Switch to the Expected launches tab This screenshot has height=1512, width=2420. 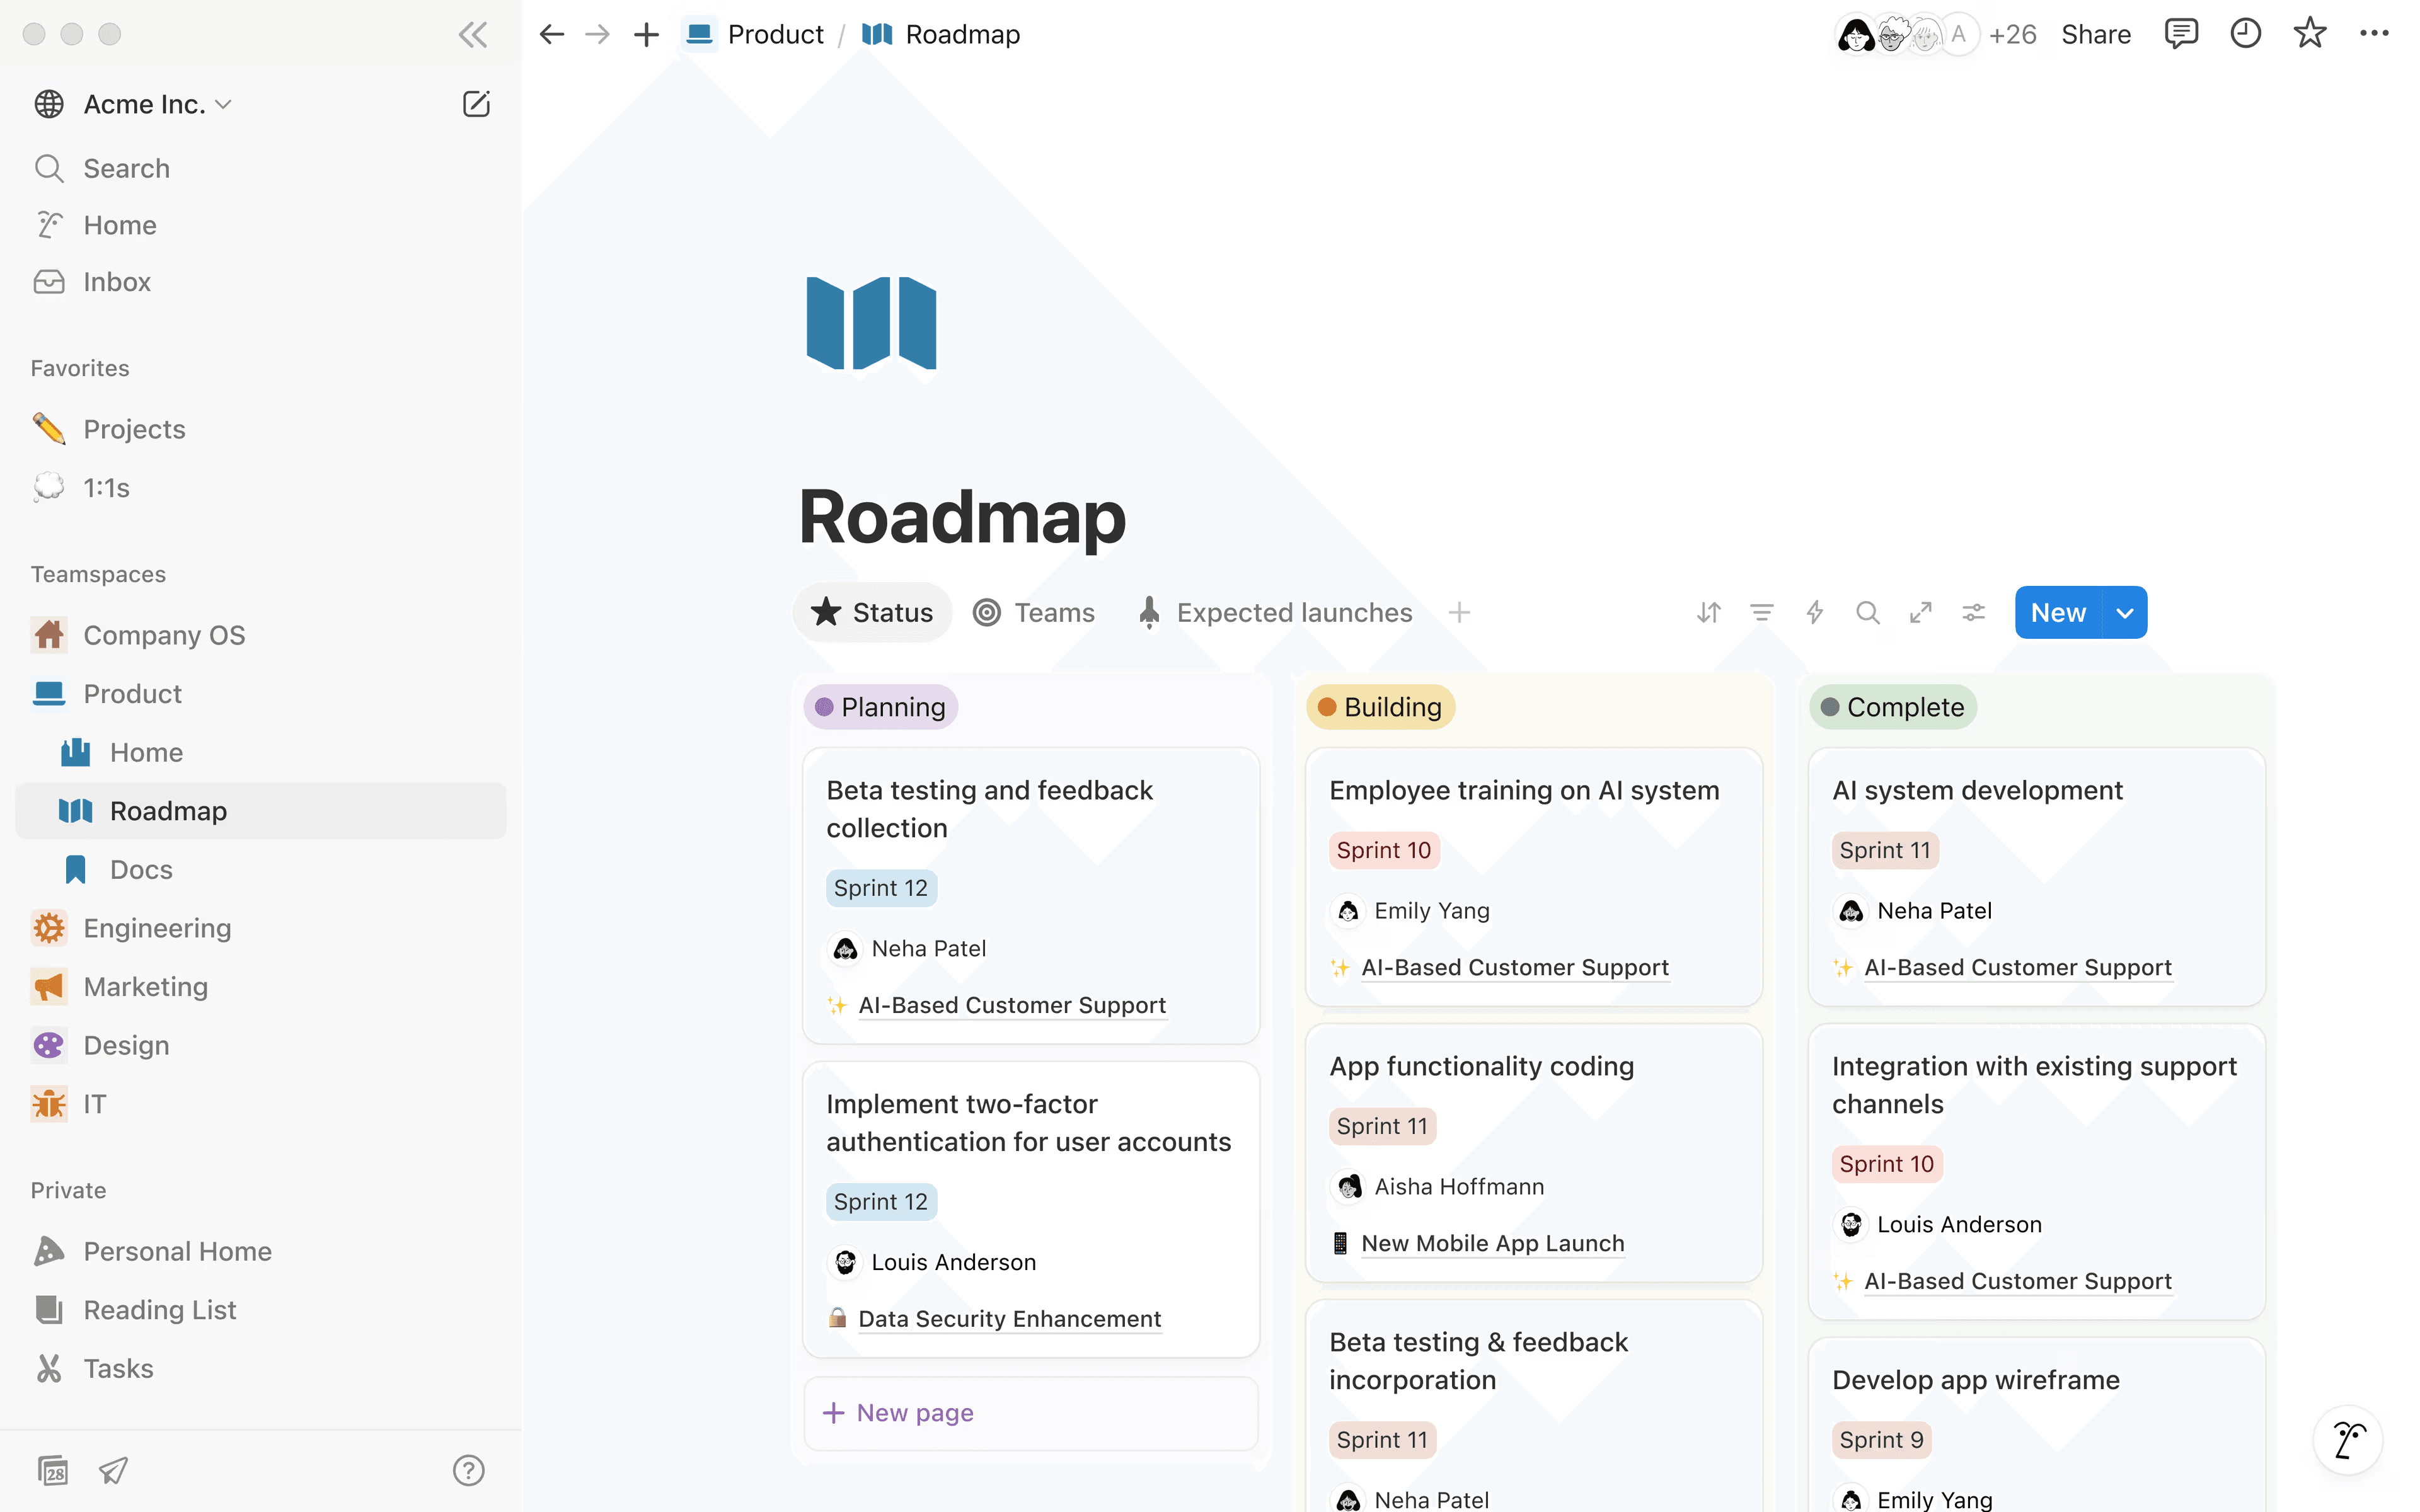tap(1275, 612)
